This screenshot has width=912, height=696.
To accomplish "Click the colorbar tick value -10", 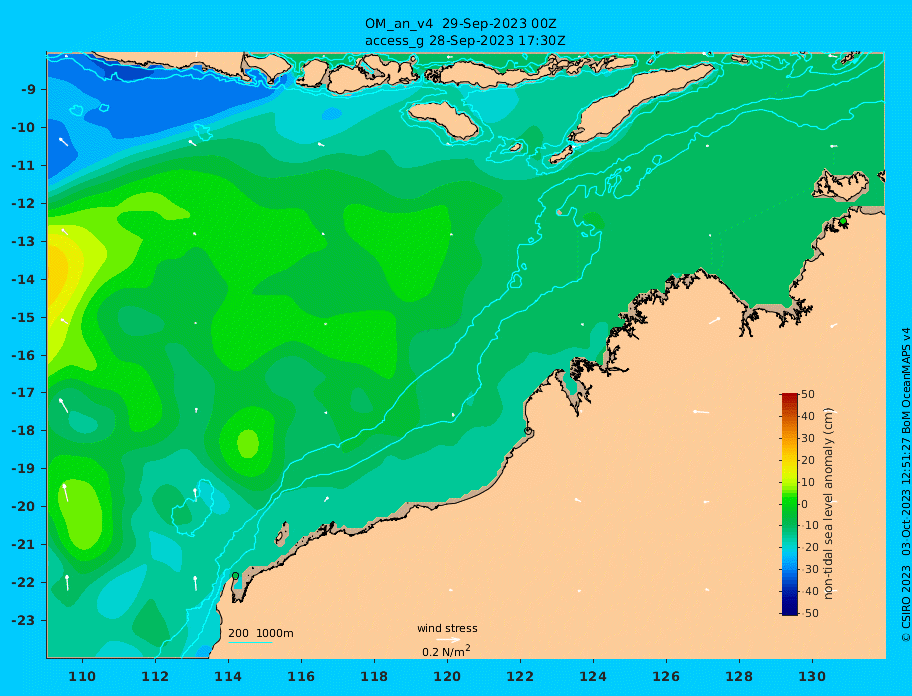I will pyautogui.click(x=809, y=525).
